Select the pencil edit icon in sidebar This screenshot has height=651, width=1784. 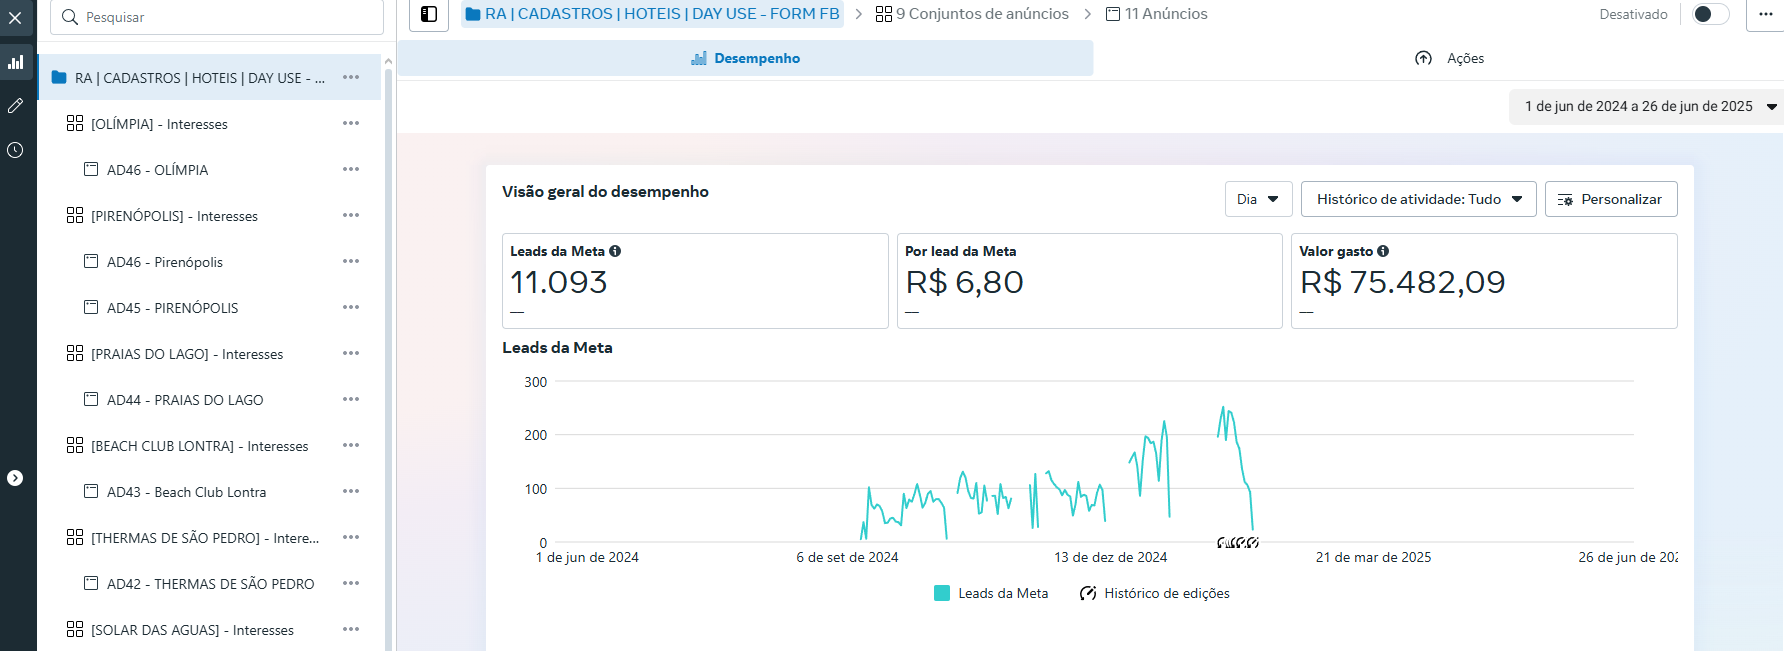pos(15,106)
